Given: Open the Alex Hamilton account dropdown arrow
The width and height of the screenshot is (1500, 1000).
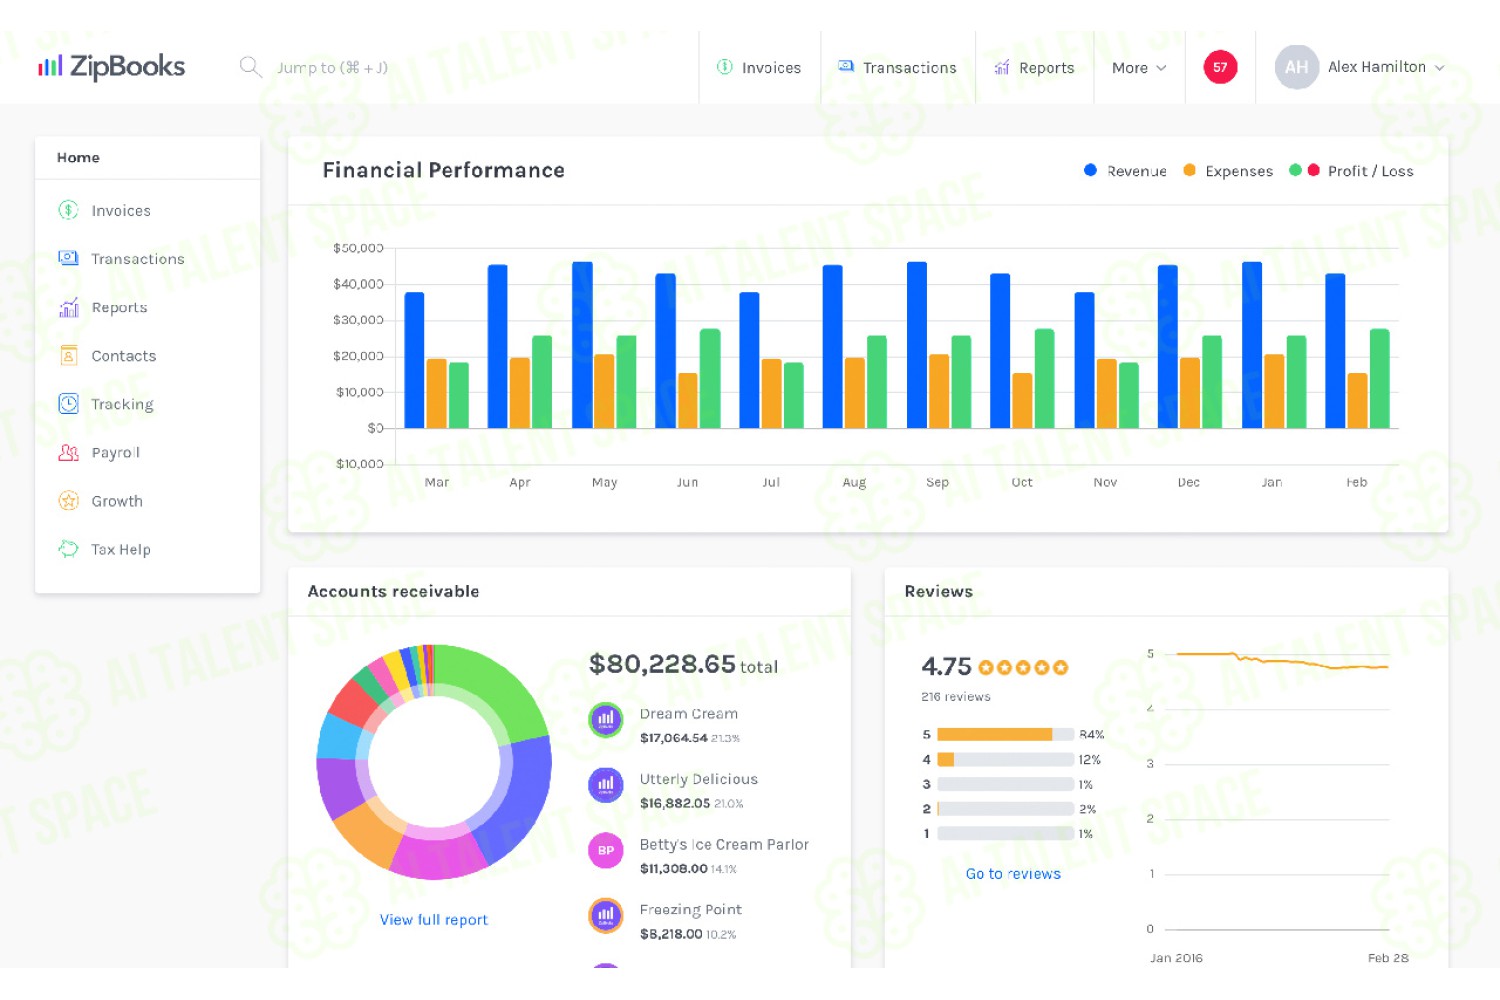Looking at the screenshot, I should (1440, 68).
